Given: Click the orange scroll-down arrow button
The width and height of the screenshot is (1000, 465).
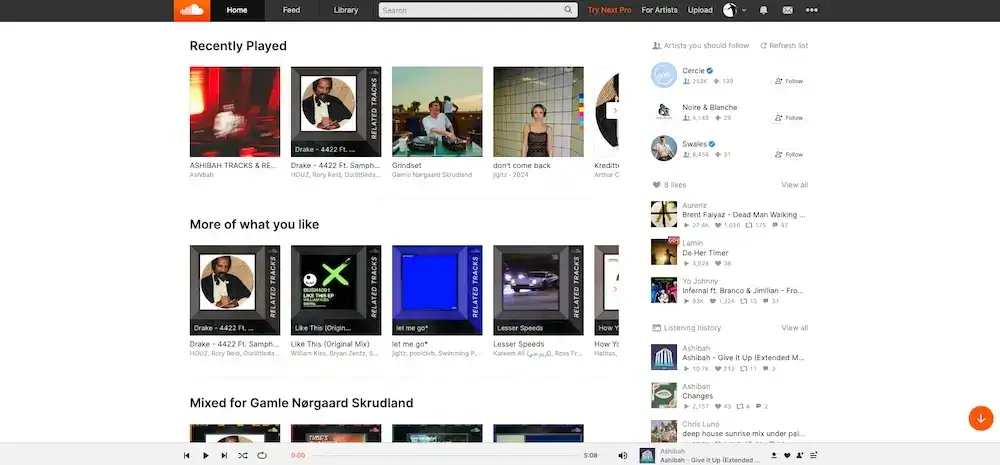Looking at the screenshot, I should coord(981,418).
